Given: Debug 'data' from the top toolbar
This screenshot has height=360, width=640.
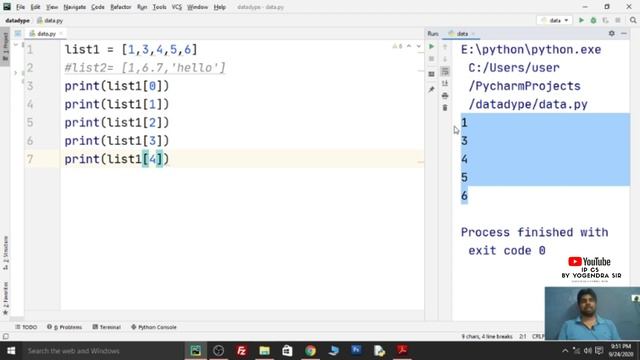Looking at the screenshot, I should click(x=593, y=20).
